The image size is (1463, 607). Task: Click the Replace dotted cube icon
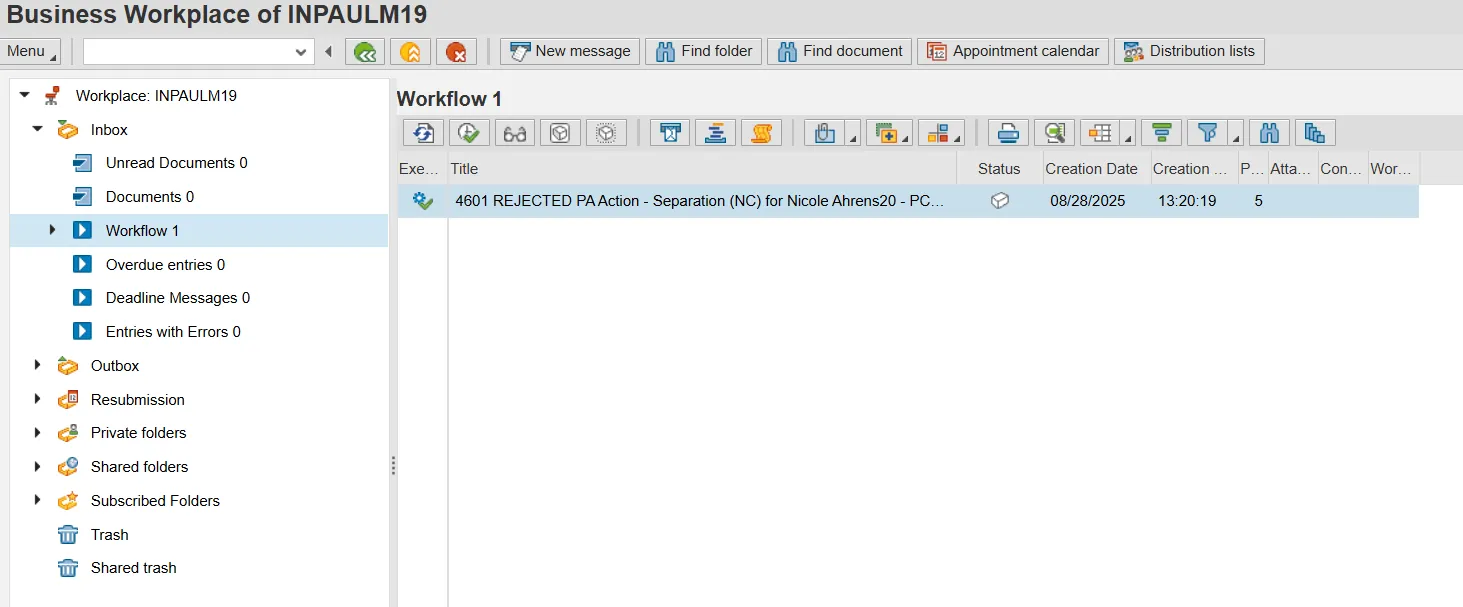[x=606, y=133]
